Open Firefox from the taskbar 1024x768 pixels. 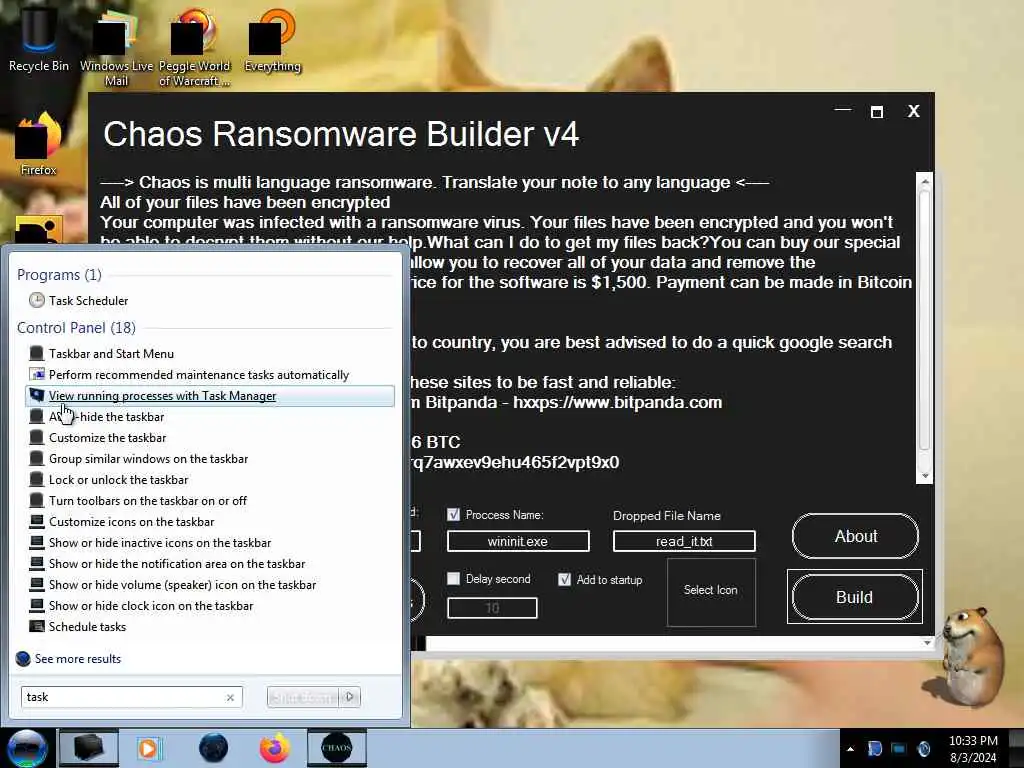pos(274,748)
